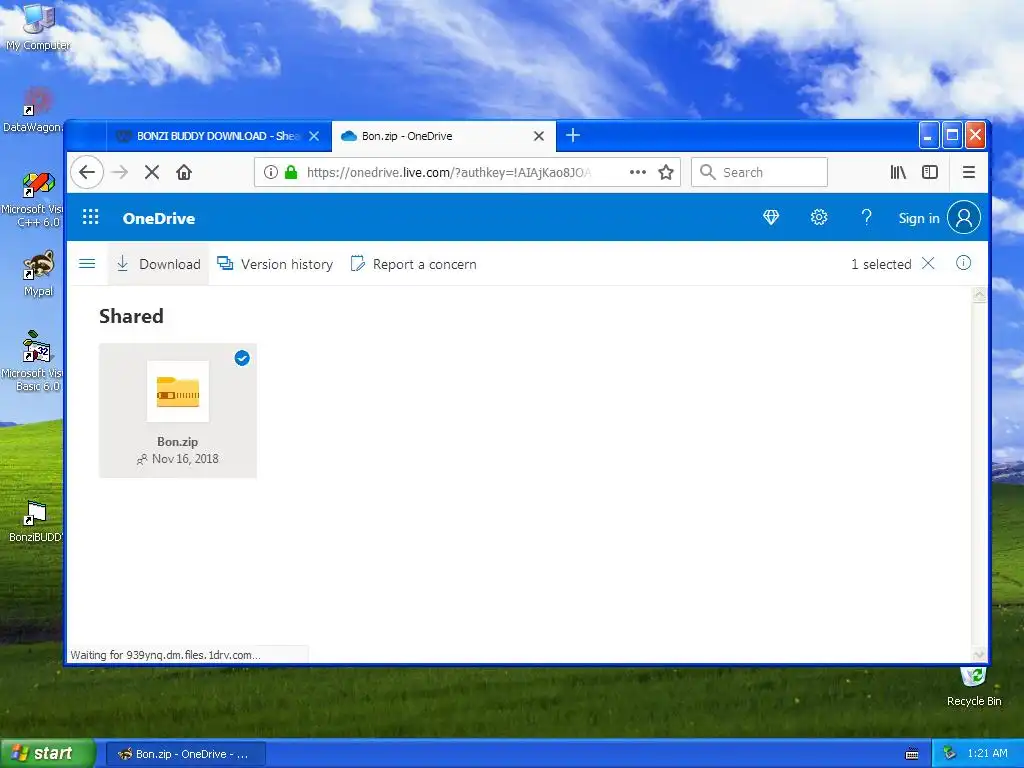Open a new browser tab

pyautogui.click(x=573, y=135)
